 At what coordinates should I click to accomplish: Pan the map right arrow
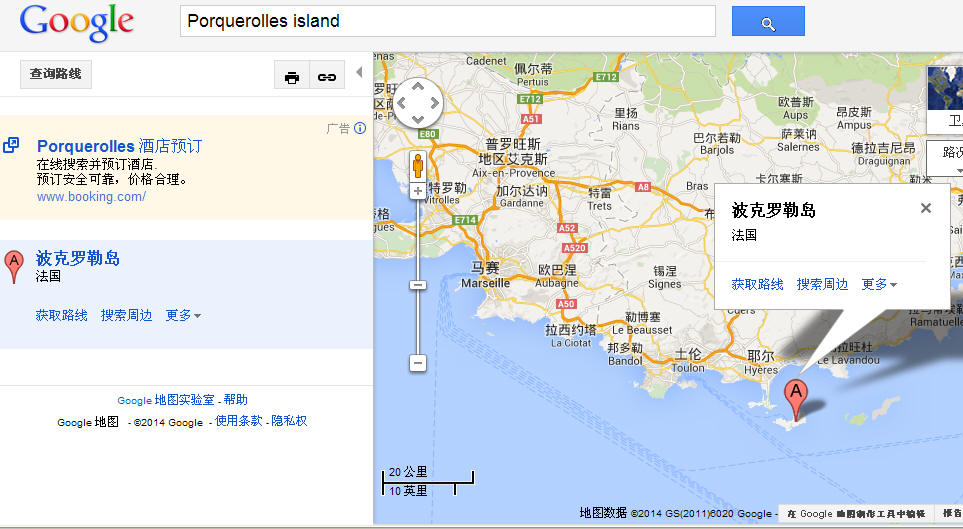tap(434, 103)
